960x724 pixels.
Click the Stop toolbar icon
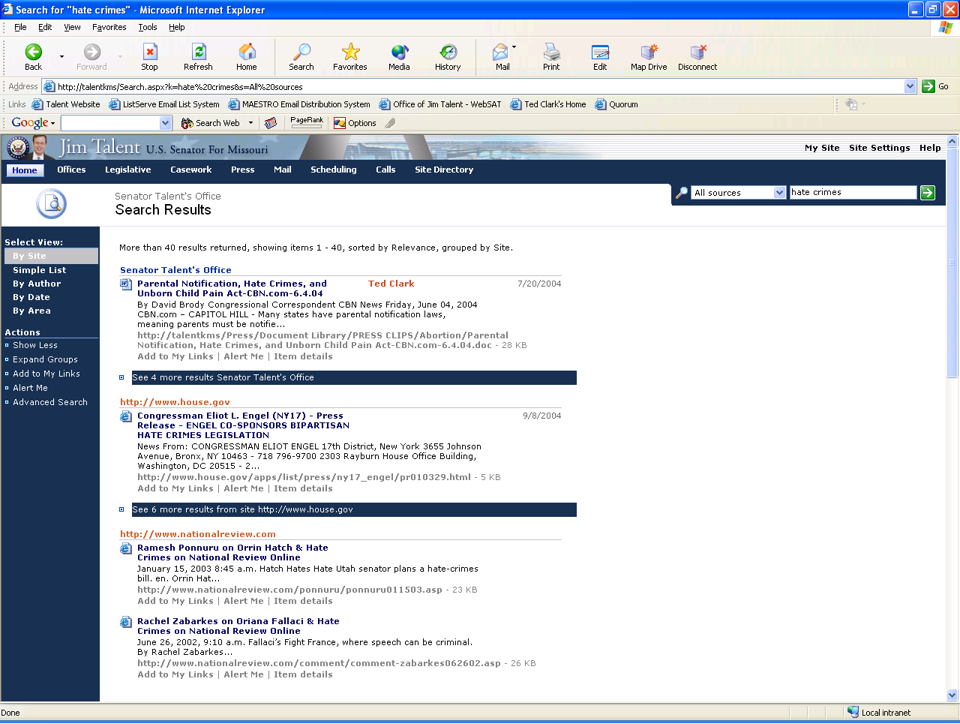point(149,52)
